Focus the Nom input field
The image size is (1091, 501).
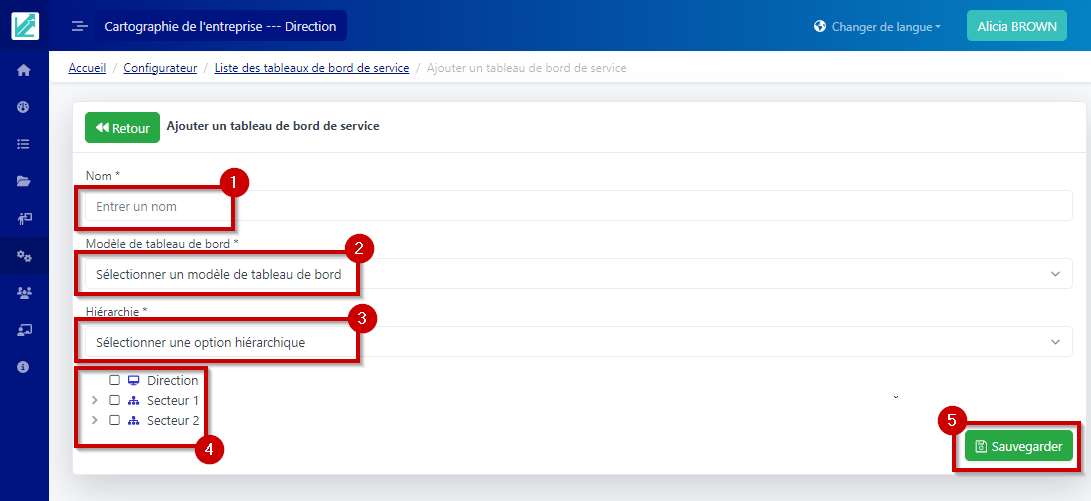click(x=579, y=206)
